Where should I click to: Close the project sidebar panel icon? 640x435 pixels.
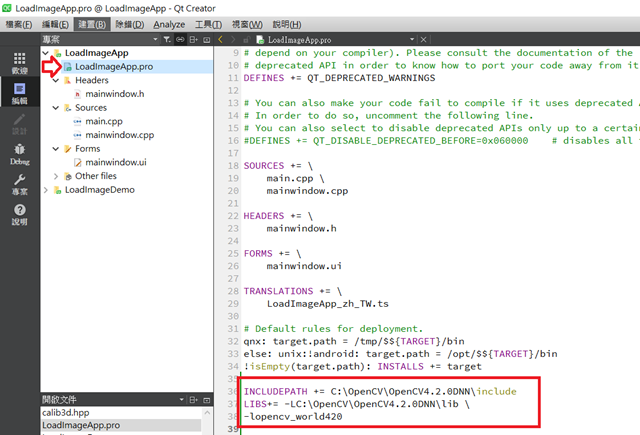207,40
